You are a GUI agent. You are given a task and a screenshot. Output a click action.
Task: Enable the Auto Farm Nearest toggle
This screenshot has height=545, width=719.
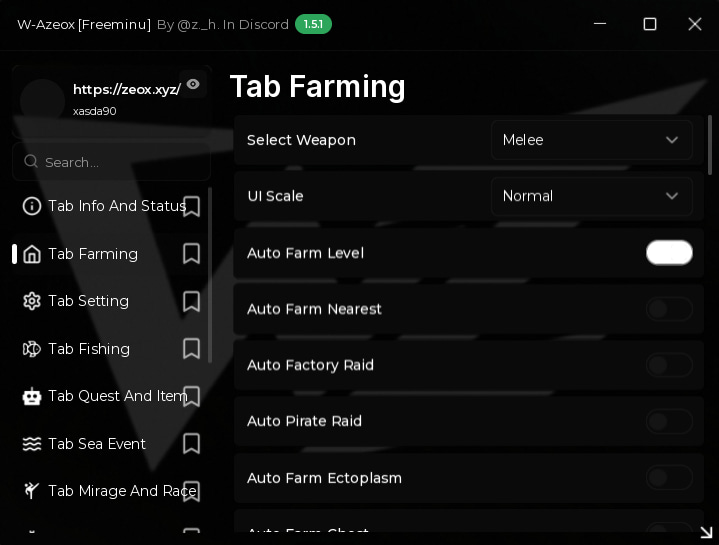click(669, 309)
